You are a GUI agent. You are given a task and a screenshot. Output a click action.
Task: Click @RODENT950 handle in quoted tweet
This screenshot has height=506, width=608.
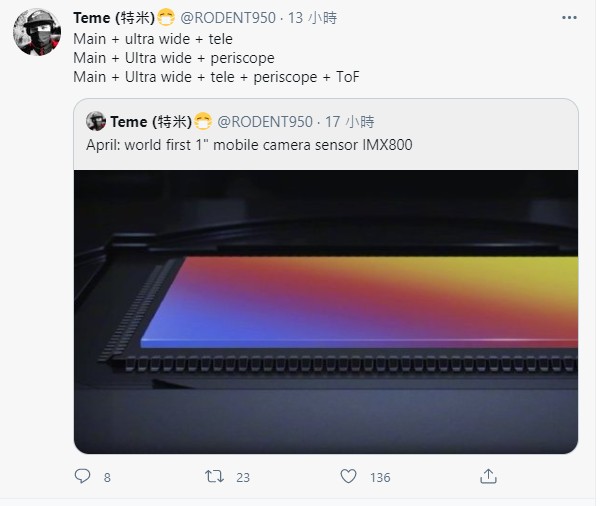click(x=265, y=122)
